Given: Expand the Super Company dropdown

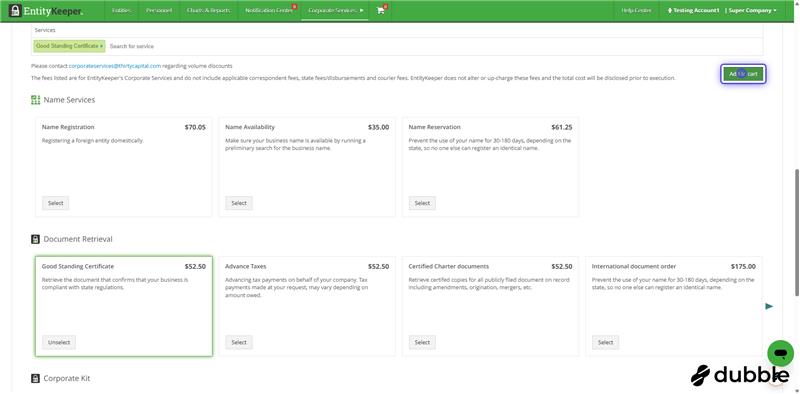Looking at the screenshot, I should tap(753, 11).
